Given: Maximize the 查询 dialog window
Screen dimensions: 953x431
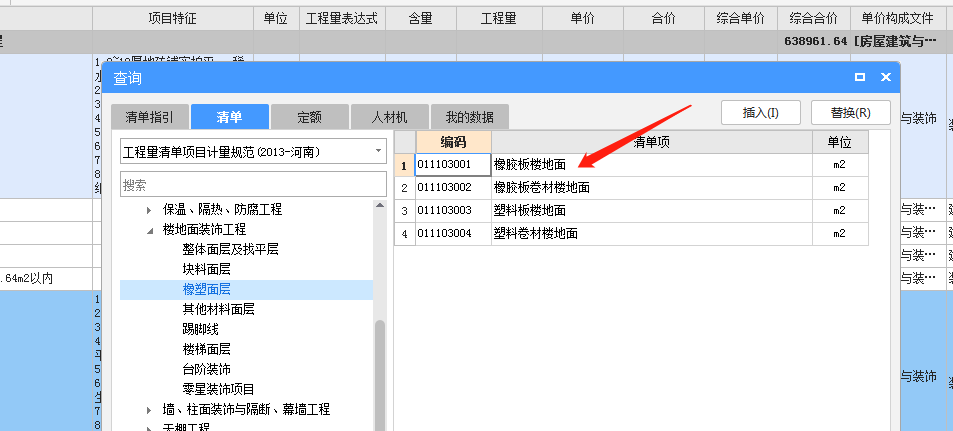Looking at the screenshot, I should [x=859, y=77].
